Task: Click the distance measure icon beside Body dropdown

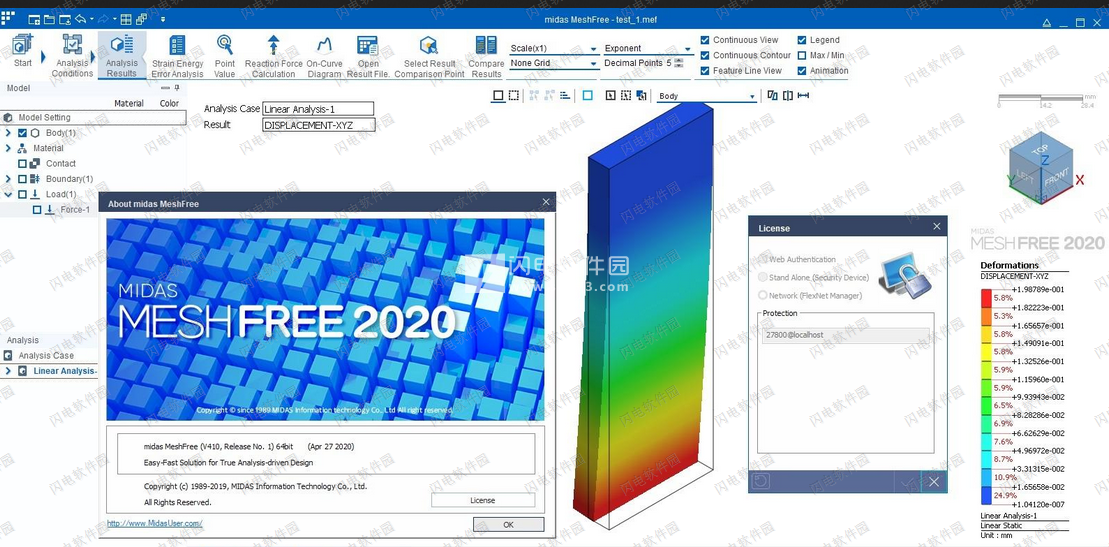Action: [x=803, y=96]
